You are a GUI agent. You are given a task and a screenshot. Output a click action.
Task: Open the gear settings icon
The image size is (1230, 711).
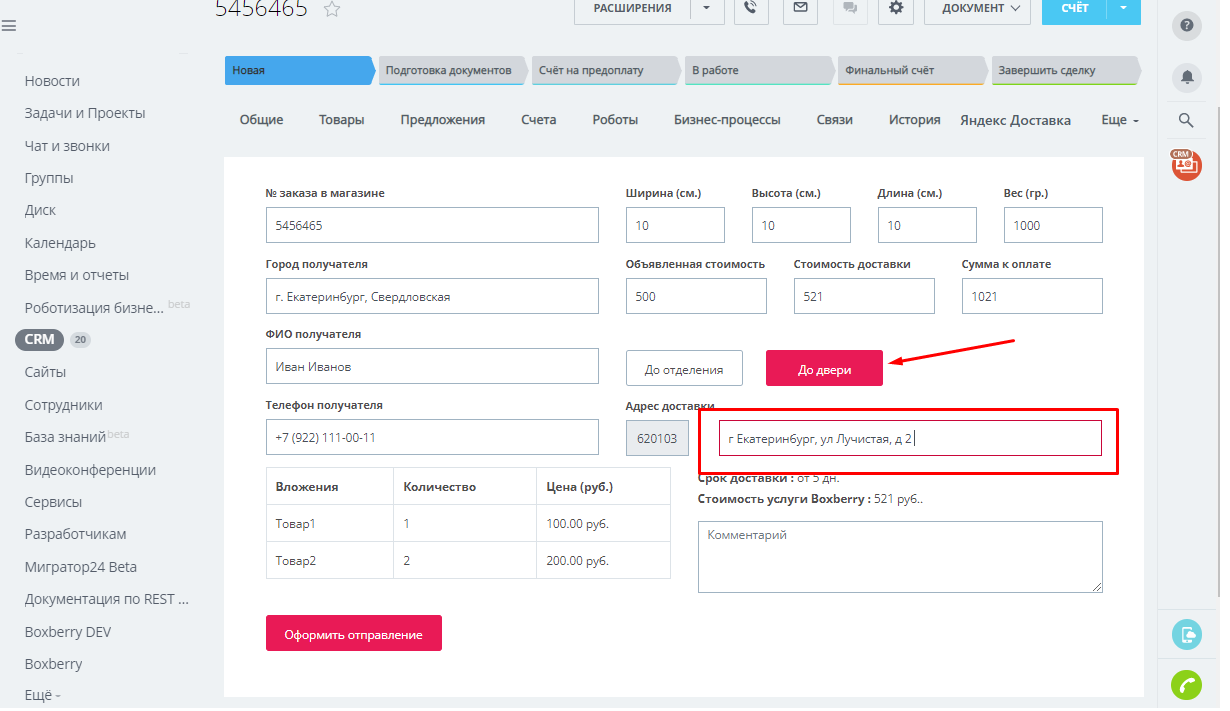click(x=896, y=9)
